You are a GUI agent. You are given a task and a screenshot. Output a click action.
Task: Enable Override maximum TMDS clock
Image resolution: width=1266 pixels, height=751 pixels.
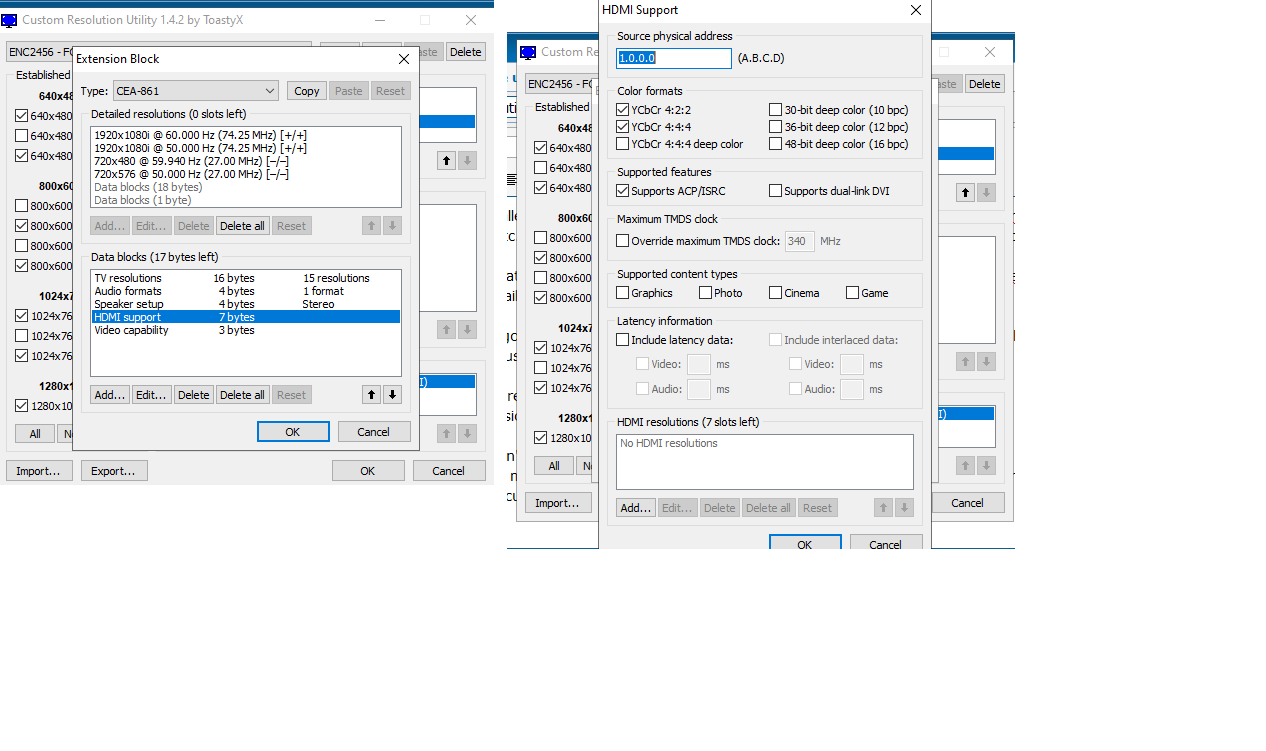click(623, 241)
